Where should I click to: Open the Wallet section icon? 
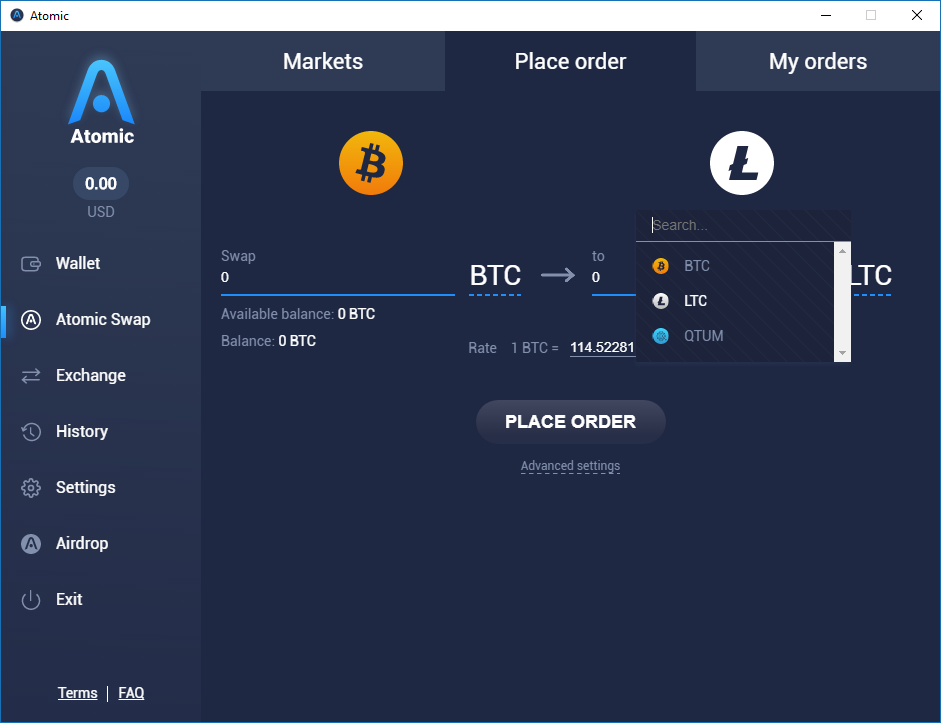[31, 263]
